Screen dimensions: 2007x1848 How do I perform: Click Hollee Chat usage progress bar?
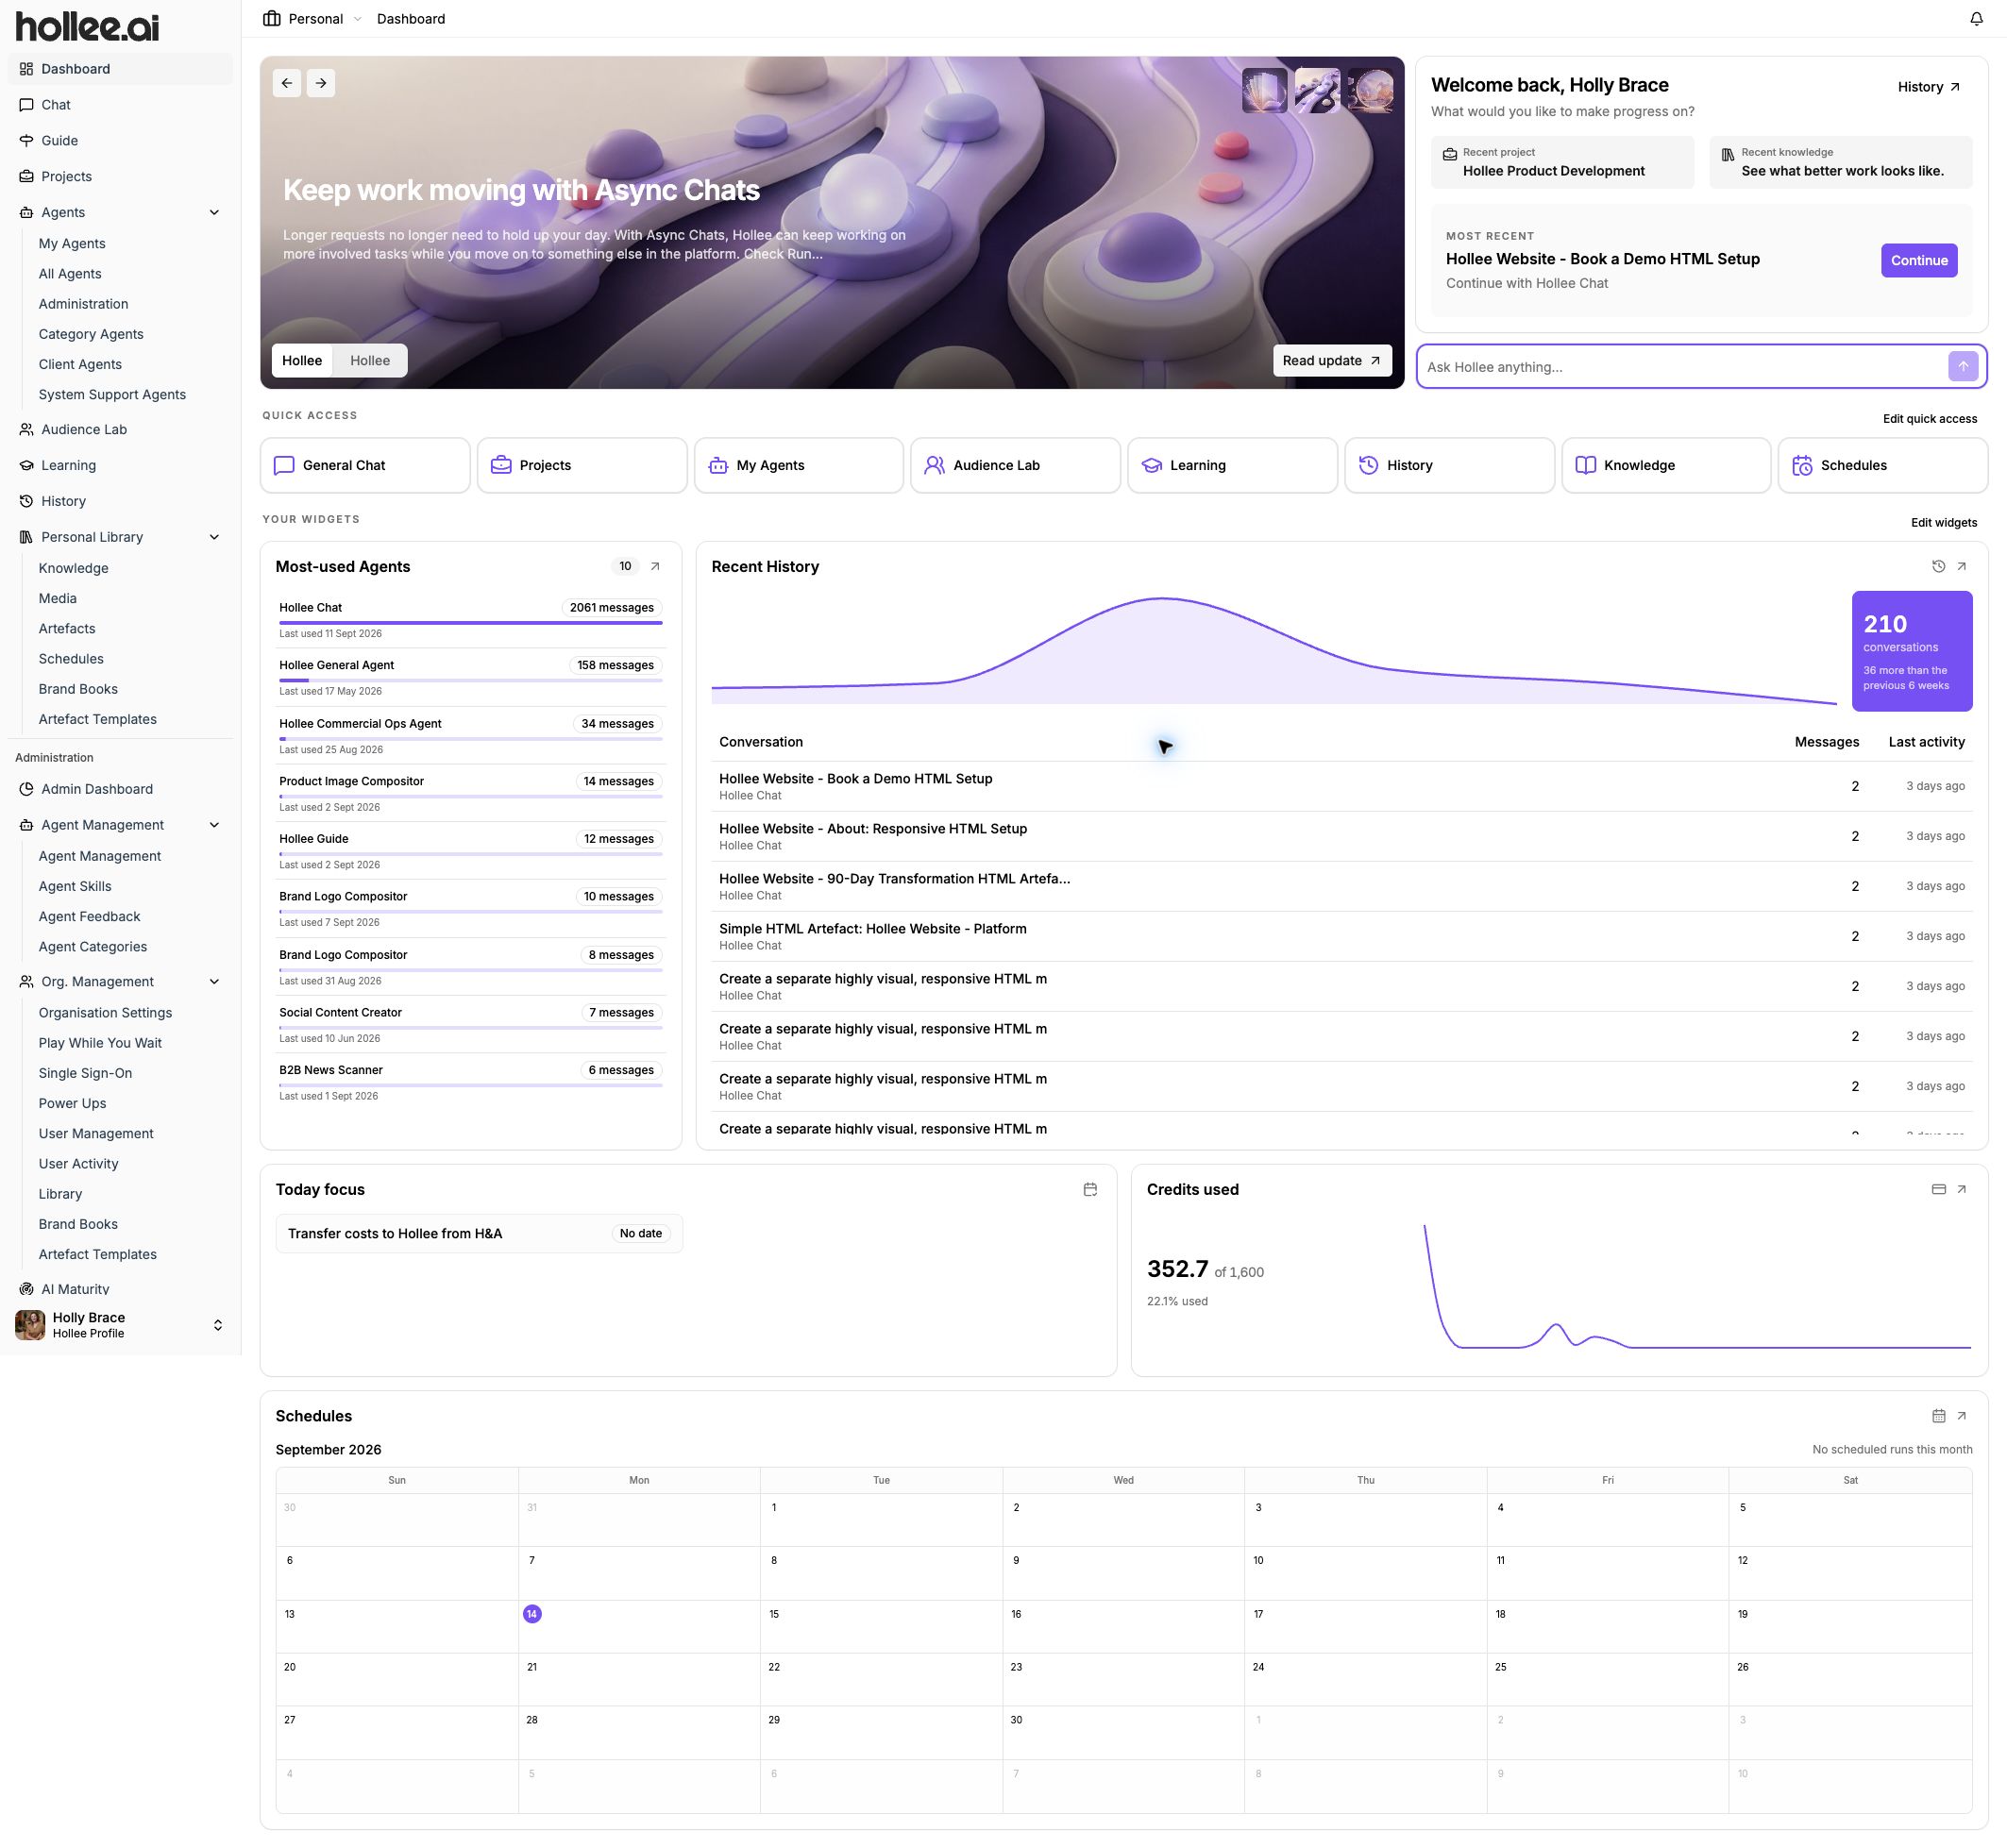[471, 623]
